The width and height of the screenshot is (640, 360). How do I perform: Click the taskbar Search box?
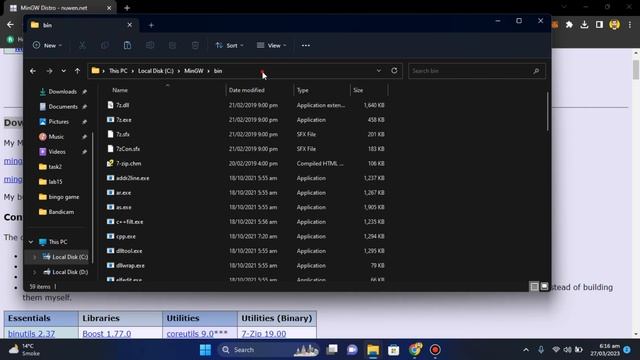269,350
